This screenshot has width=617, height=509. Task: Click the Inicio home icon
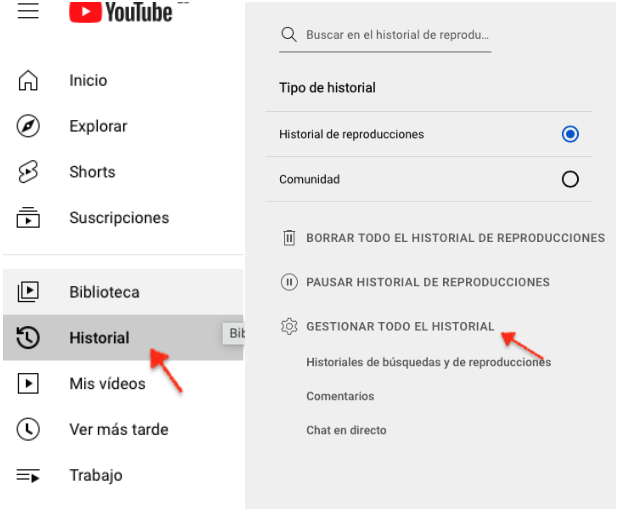click(x=28, y=80)
